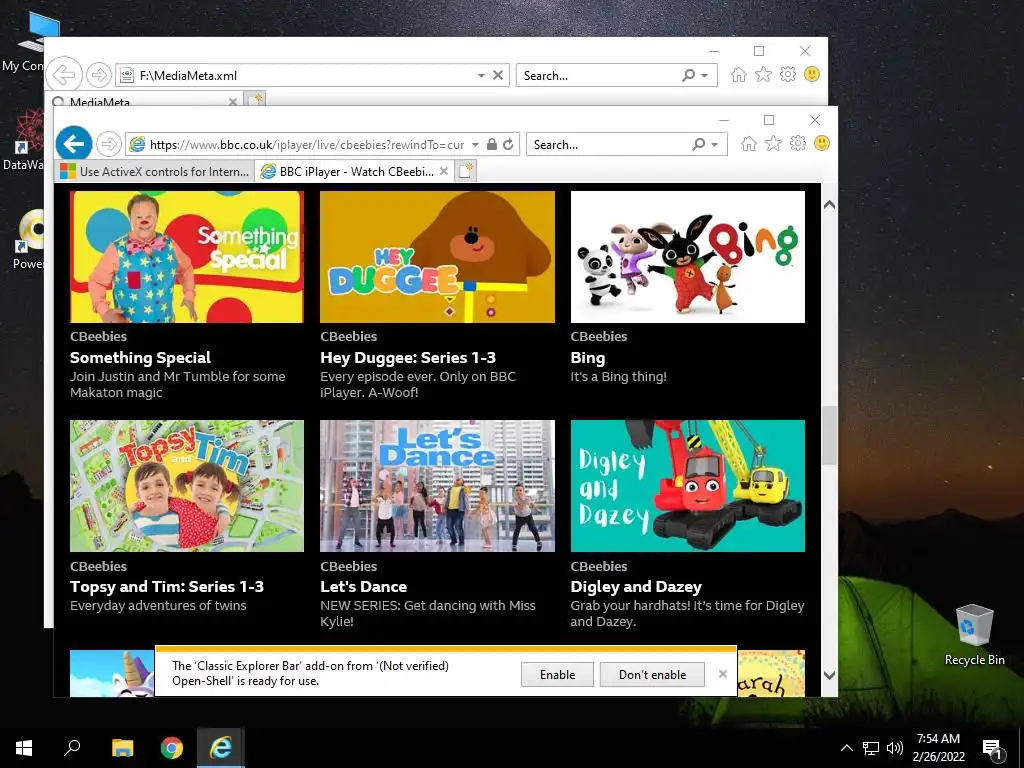
Task: Click 'Topsy and Tim: Series 1-3' title
Action: click(167, 586)
